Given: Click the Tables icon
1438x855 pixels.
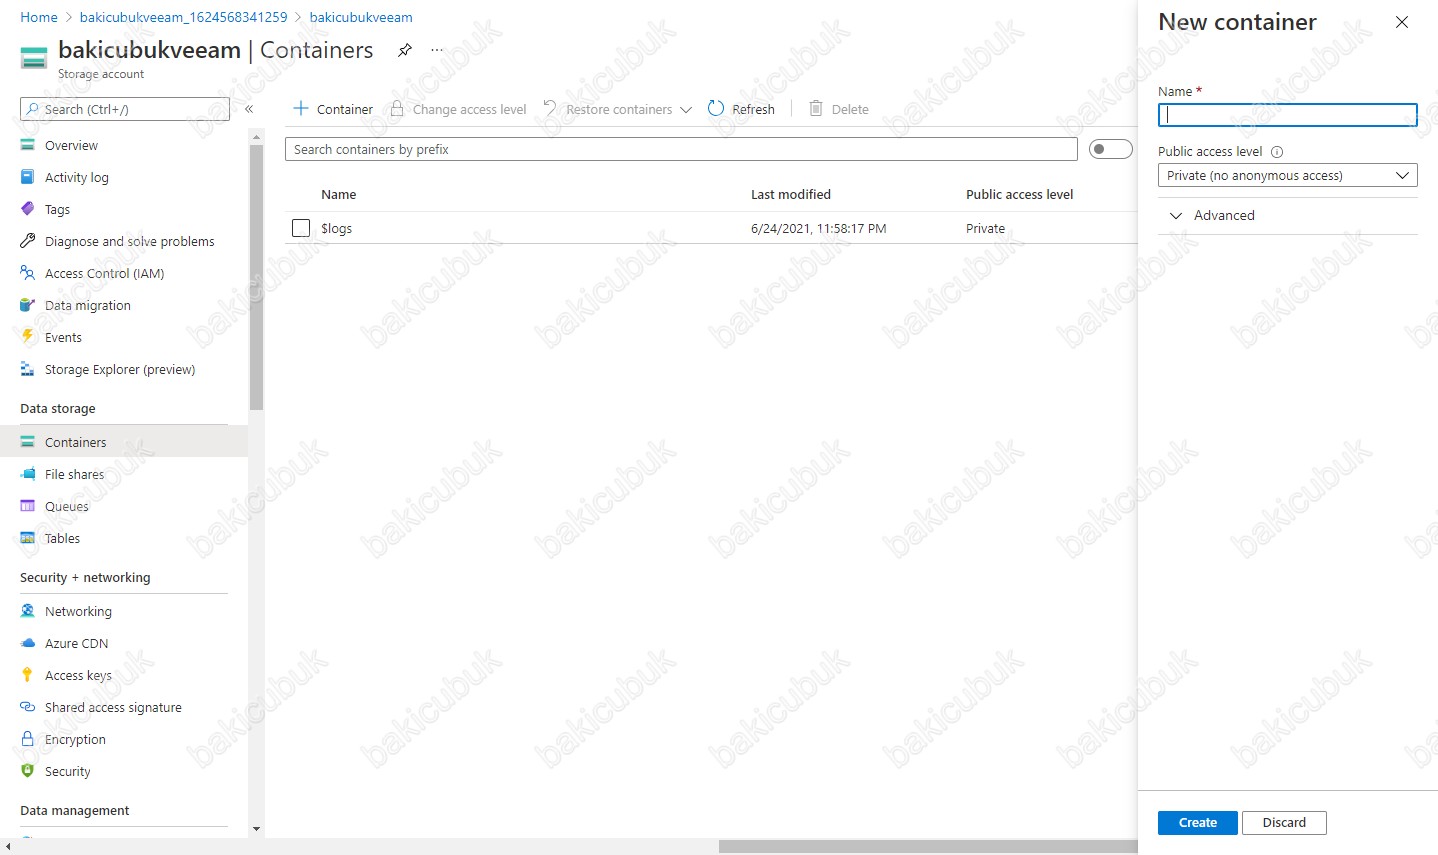Looking at the screenshot, I should pos(28,538).
